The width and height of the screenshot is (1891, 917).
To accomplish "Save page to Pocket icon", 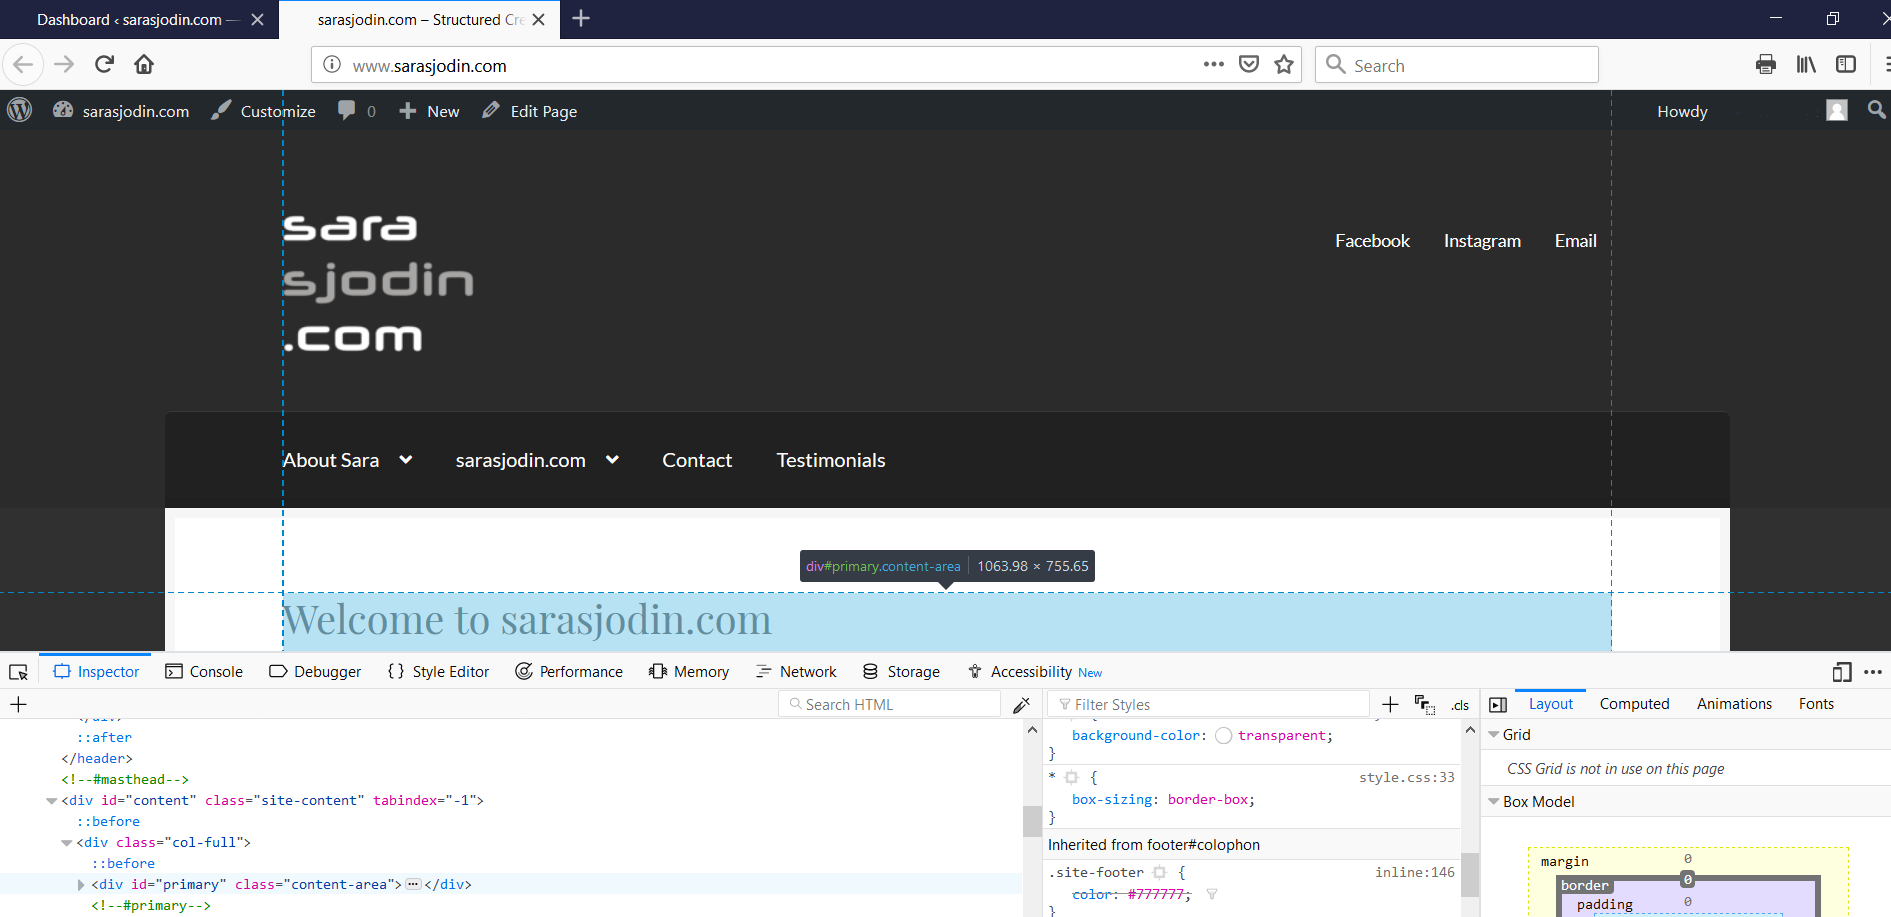I will [x=1249, y=65].
